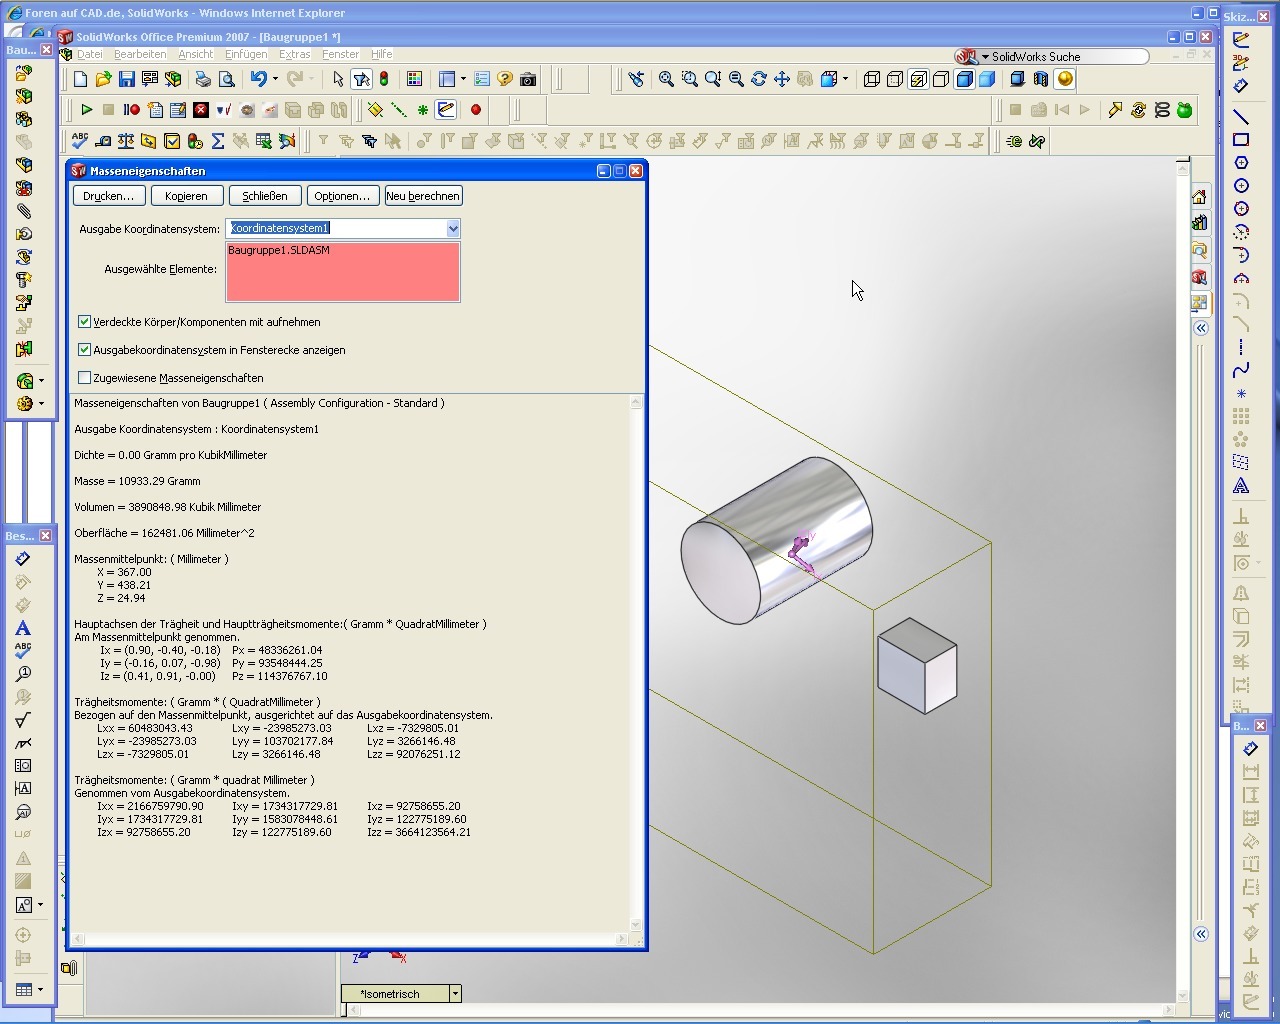Create a new document with the New icon
This screenshot has height=1024, width=1280.
(x=81, y=79)
